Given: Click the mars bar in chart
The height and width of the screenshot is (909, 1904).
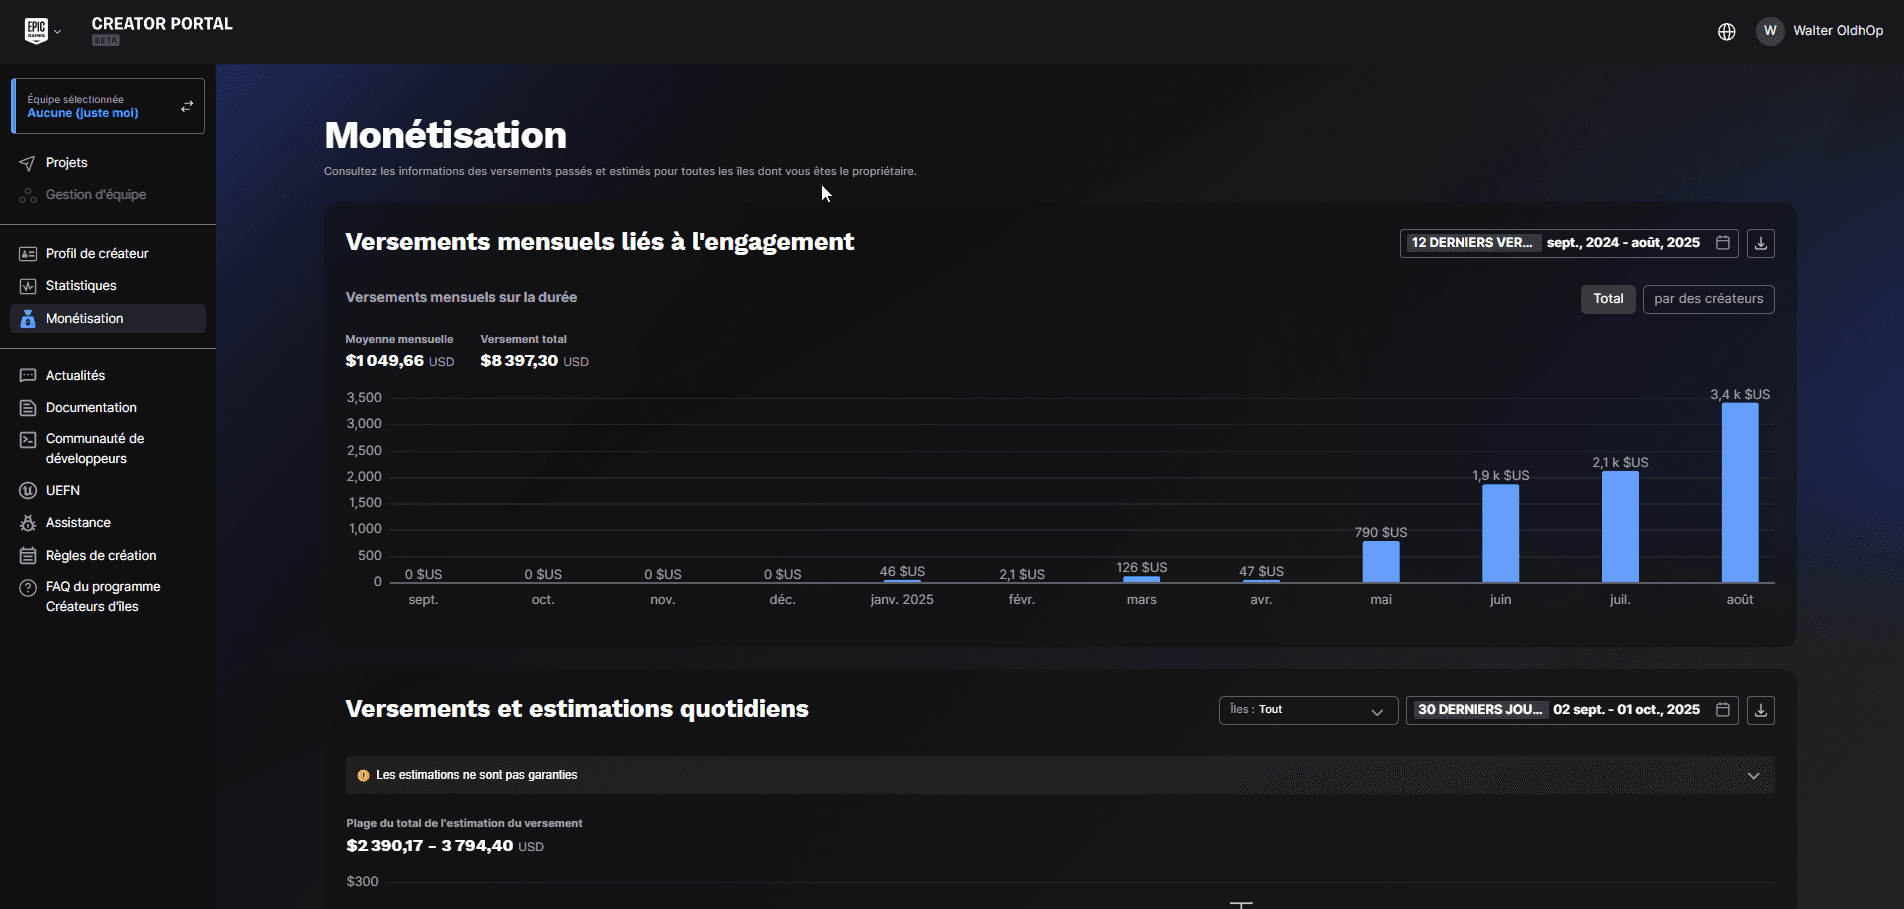Looking at the screenshot, I should [x=1141, y=579].
